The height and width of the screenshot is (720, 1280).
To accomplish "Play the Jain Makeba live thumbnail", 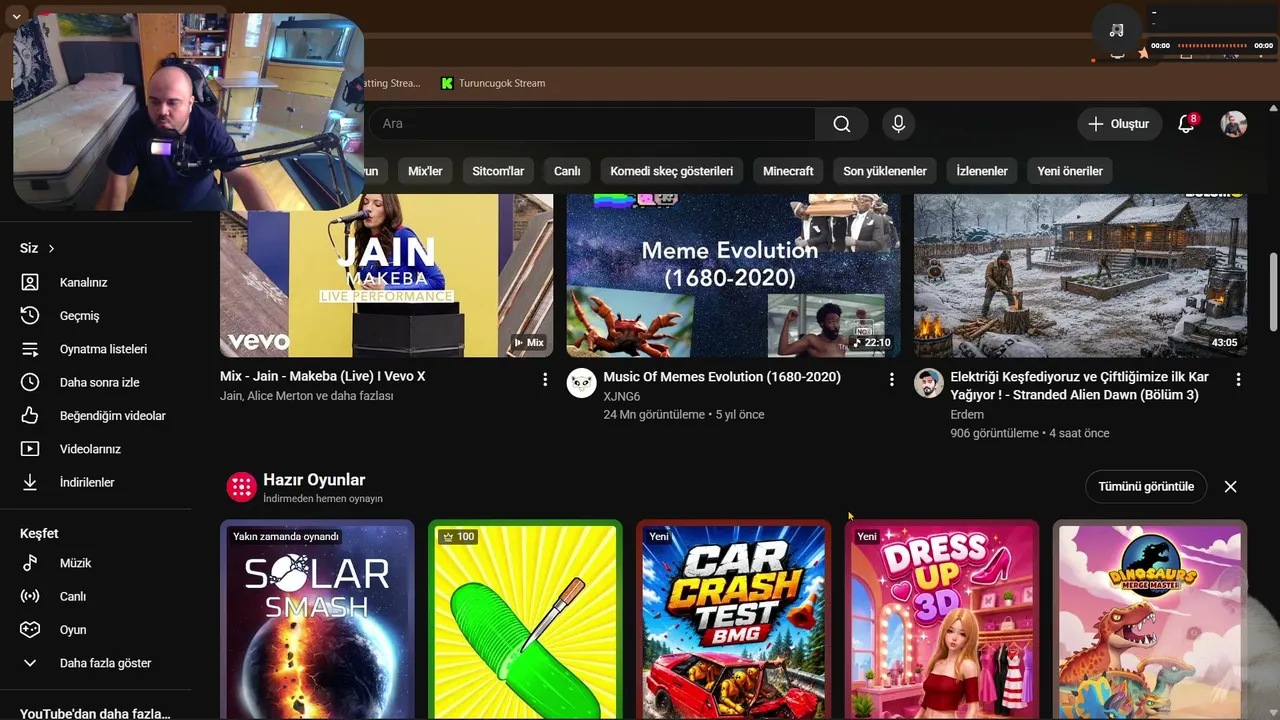I will [386, 275].
